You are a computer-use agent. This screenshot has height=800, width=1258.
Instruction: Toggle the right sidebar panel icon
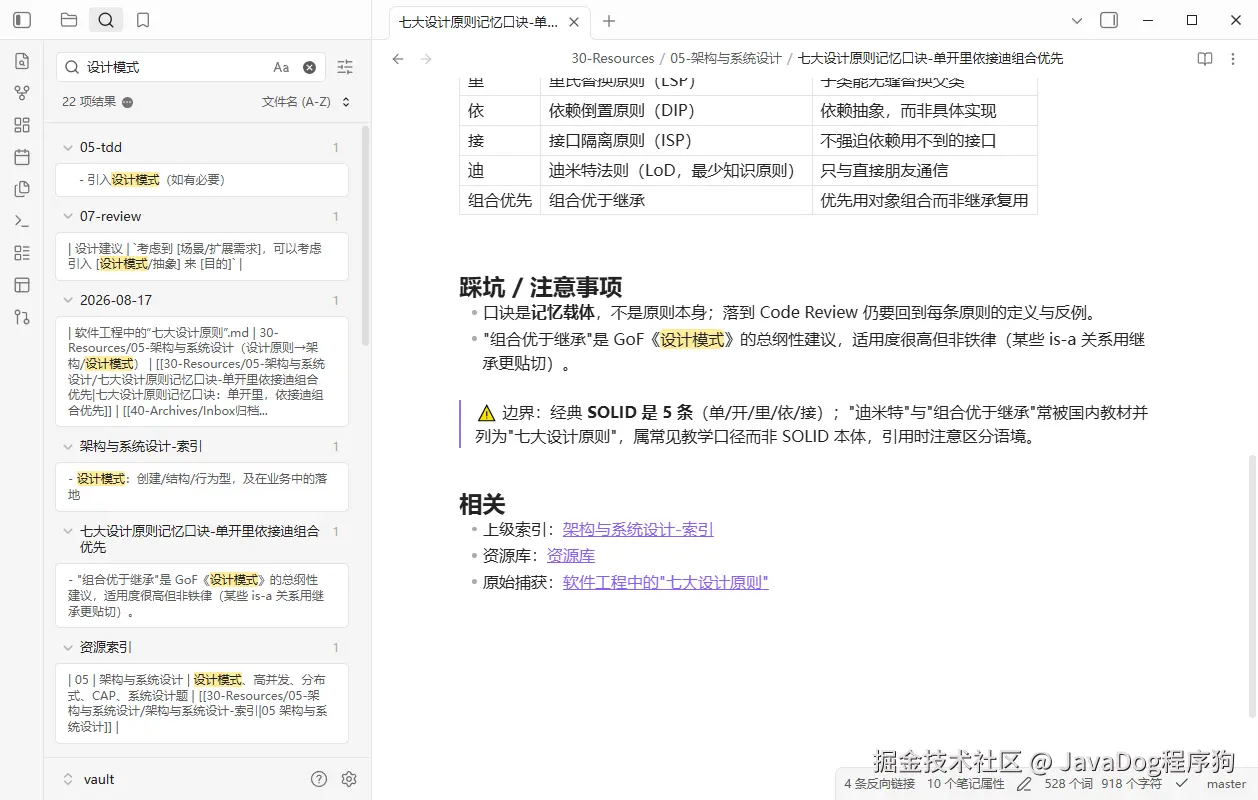[1109, 20]
